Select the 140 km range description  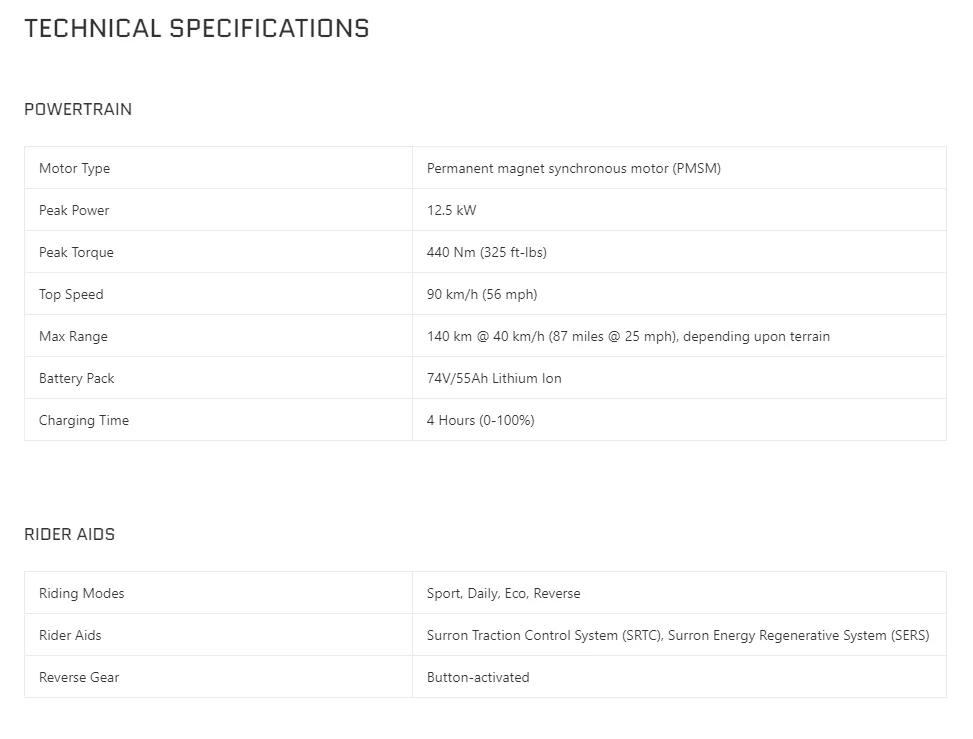click(628, 336)
